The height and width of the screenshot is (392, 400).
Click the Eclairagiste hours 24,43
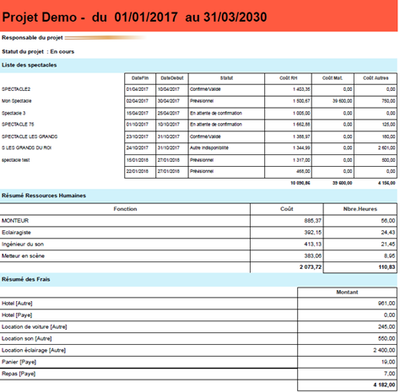point(360,232)
